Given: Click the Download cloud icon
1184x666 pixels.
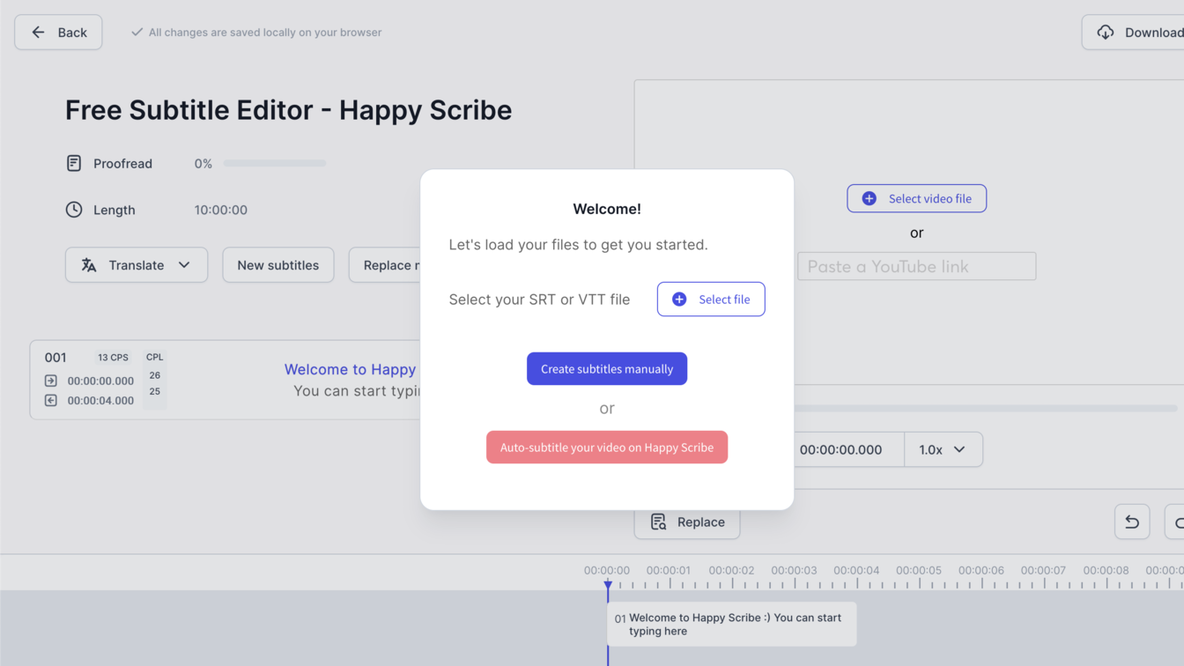Looking at the screenshot, I should [1105, 32].
